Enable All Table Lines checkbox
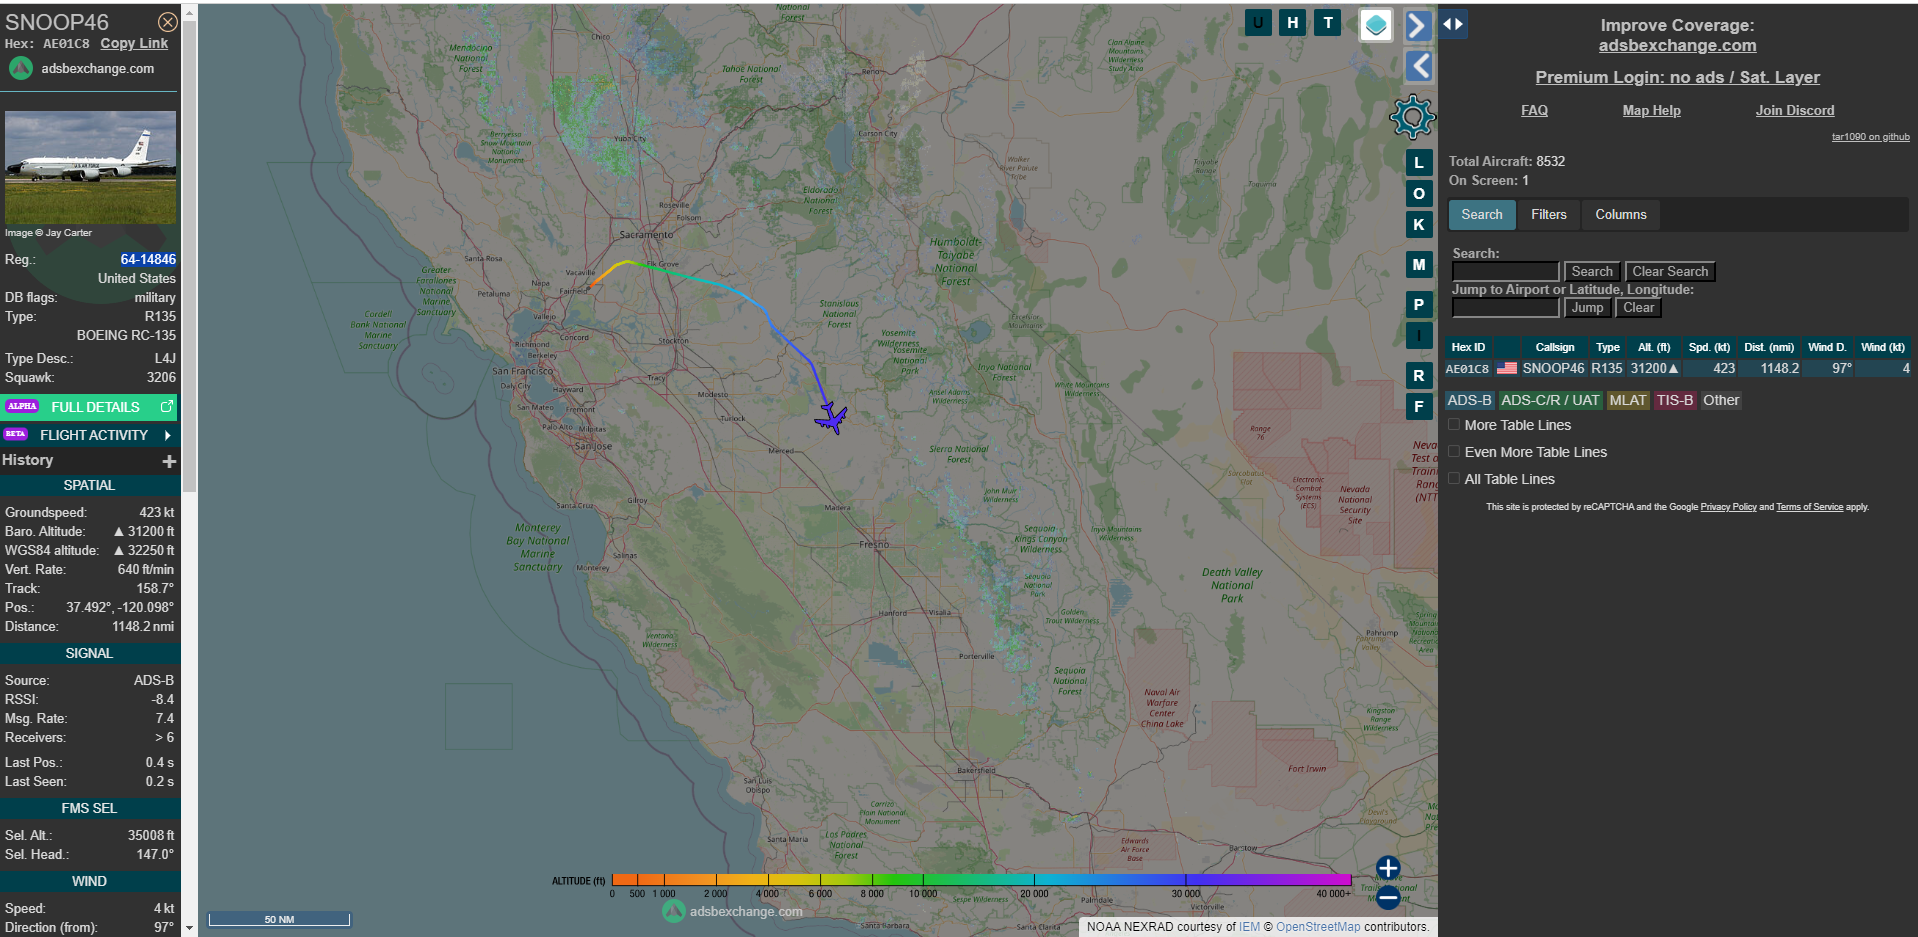1918x937 pixels. [x=1454, y=479]
